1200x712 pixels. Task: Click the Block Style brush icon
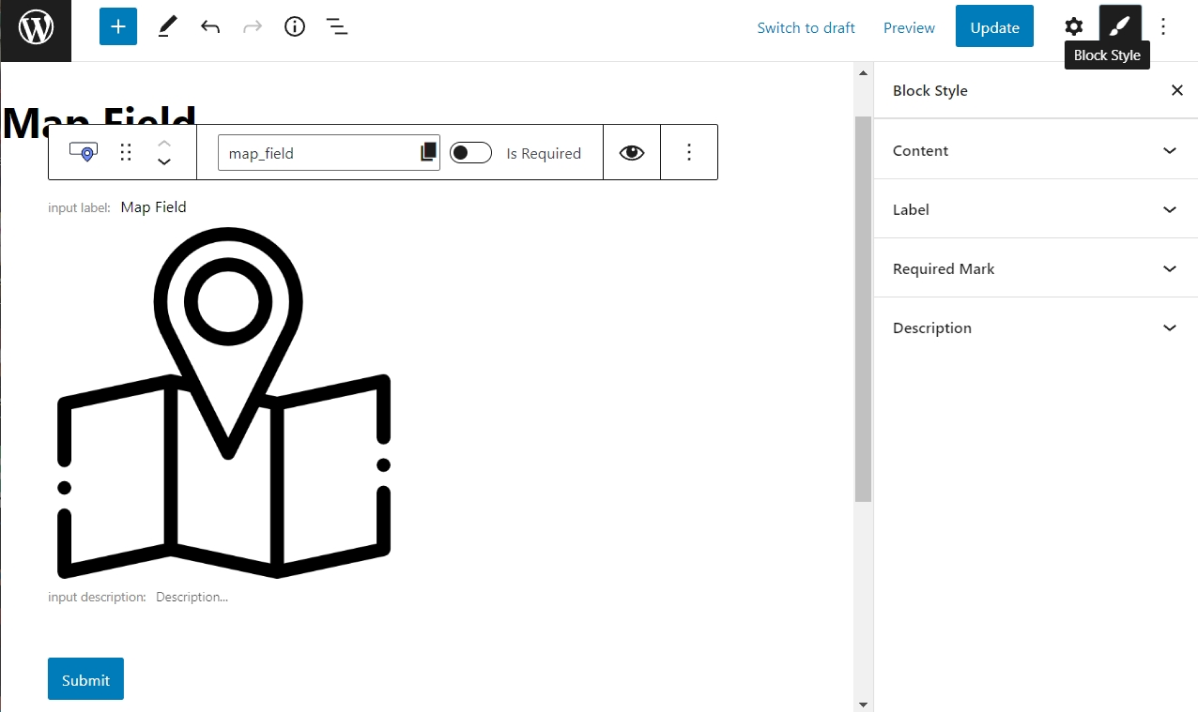coord(1119,27)
